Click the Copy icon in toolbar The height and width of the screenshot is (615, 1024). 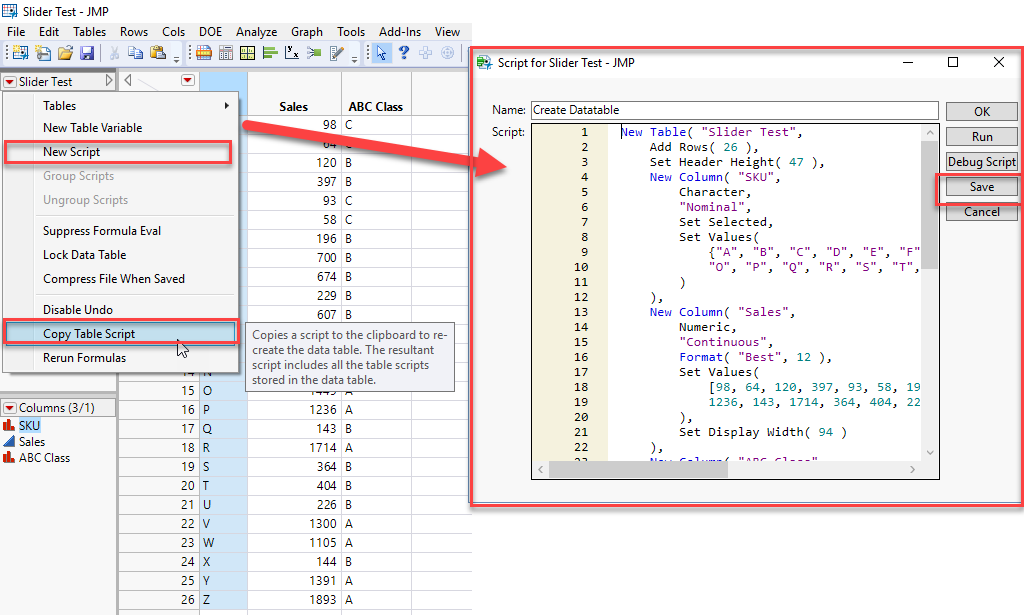coord(135,53)
